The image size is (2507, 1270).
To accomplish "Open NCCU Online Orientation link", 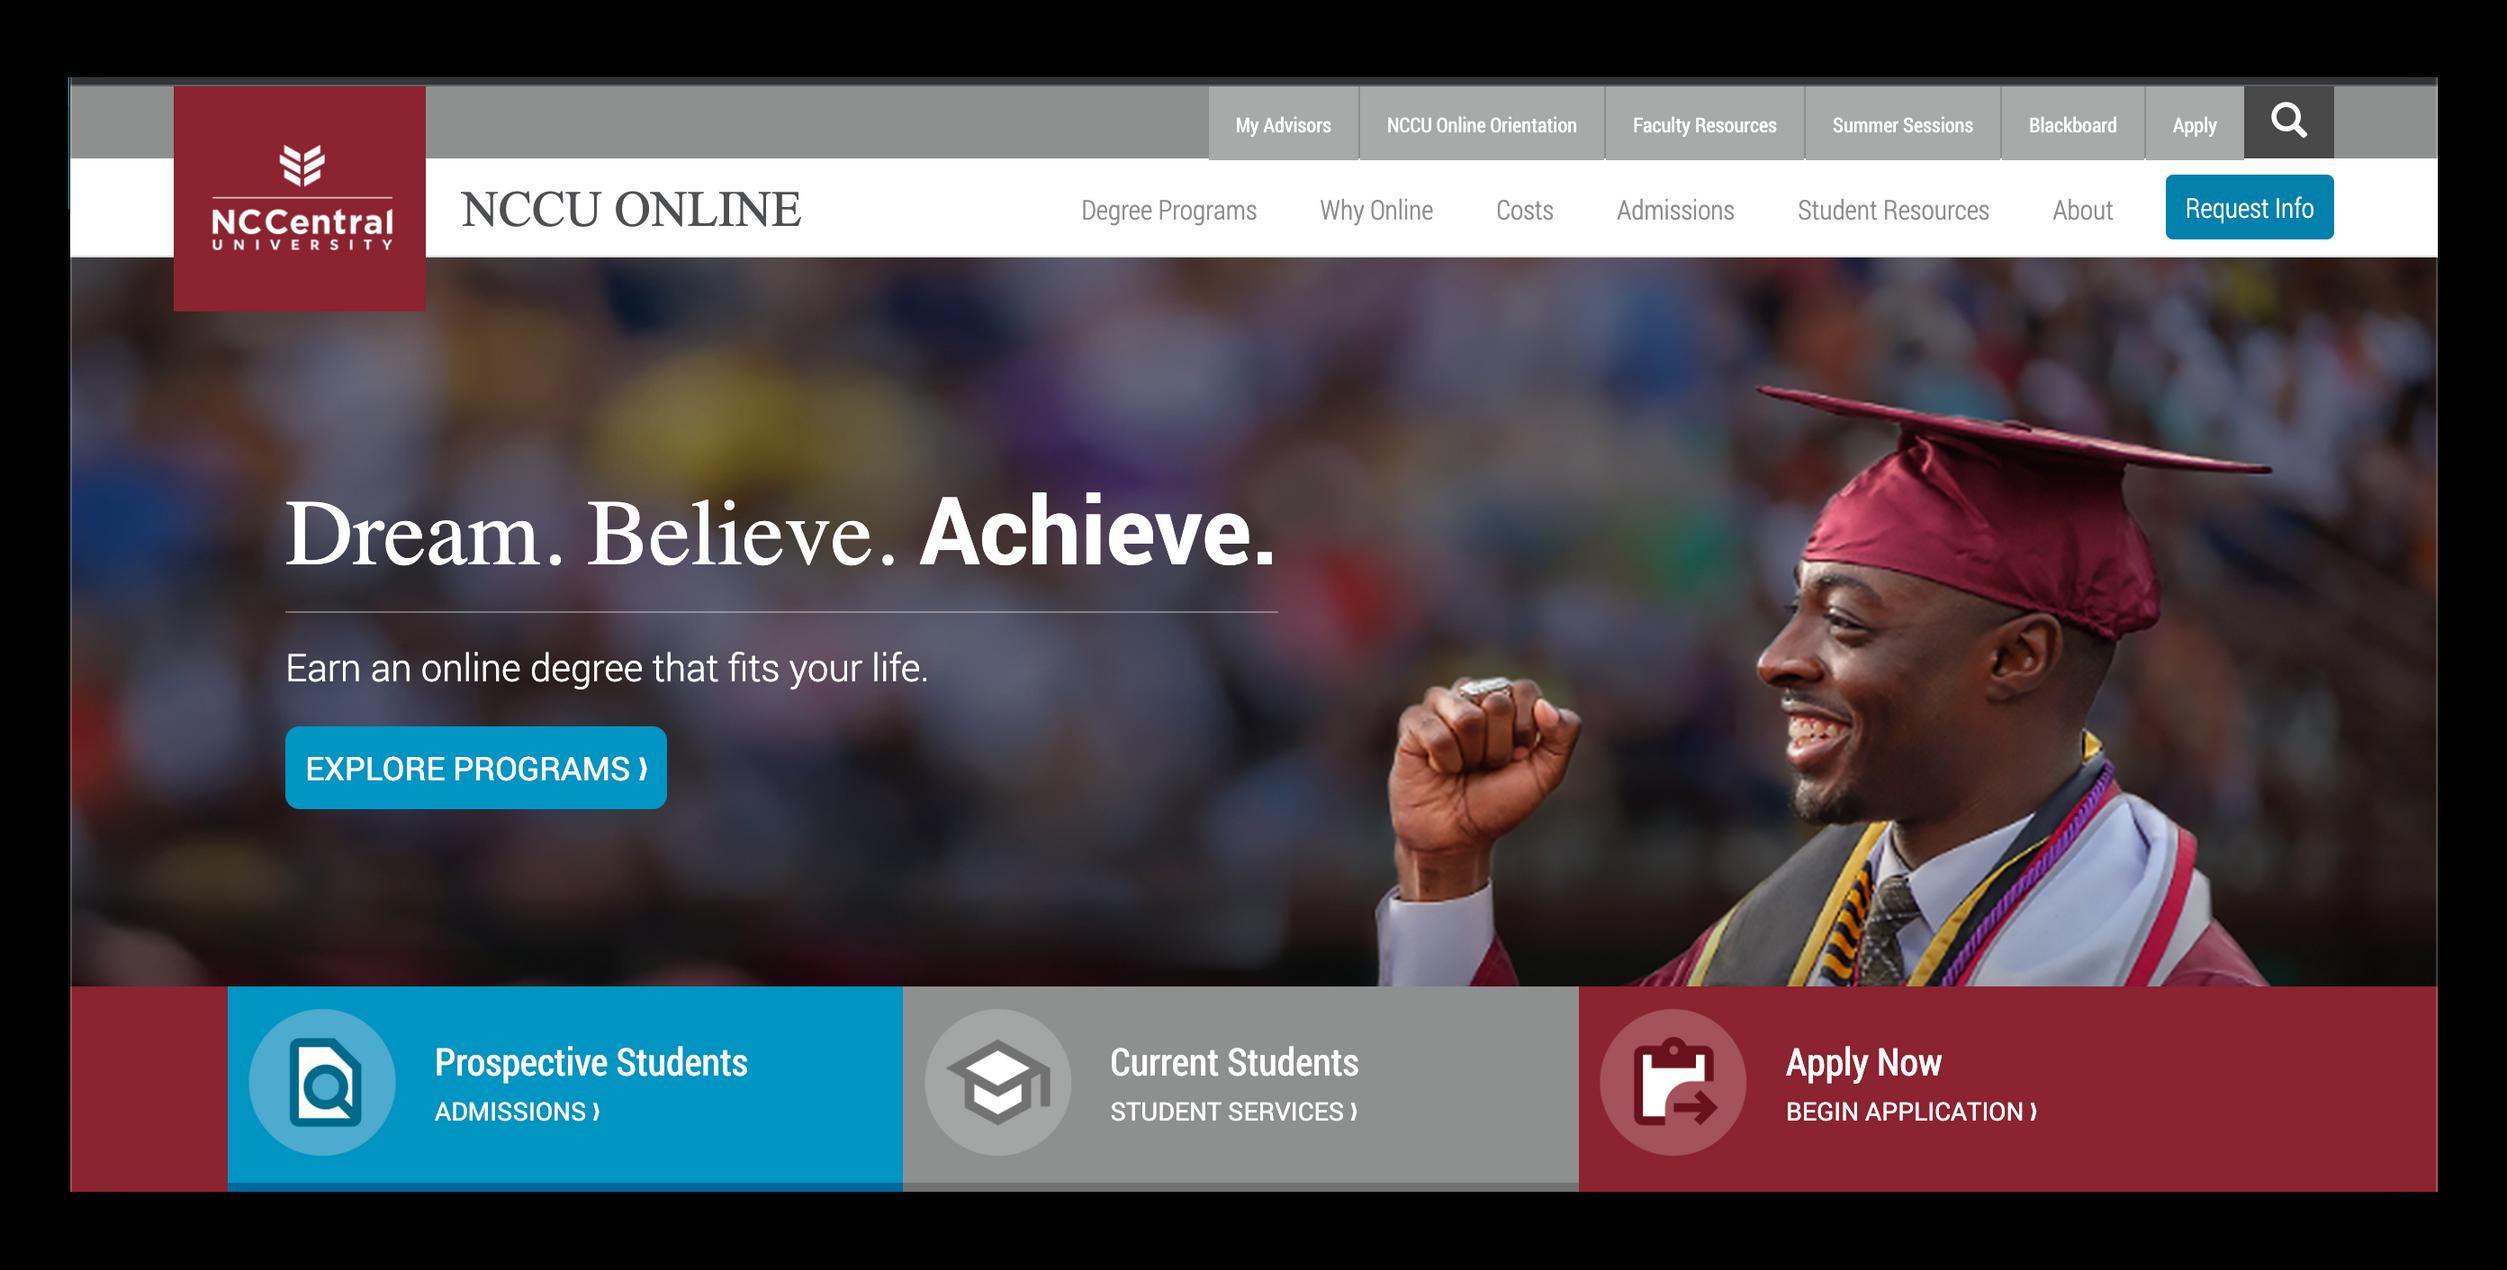I will 1481,124.
